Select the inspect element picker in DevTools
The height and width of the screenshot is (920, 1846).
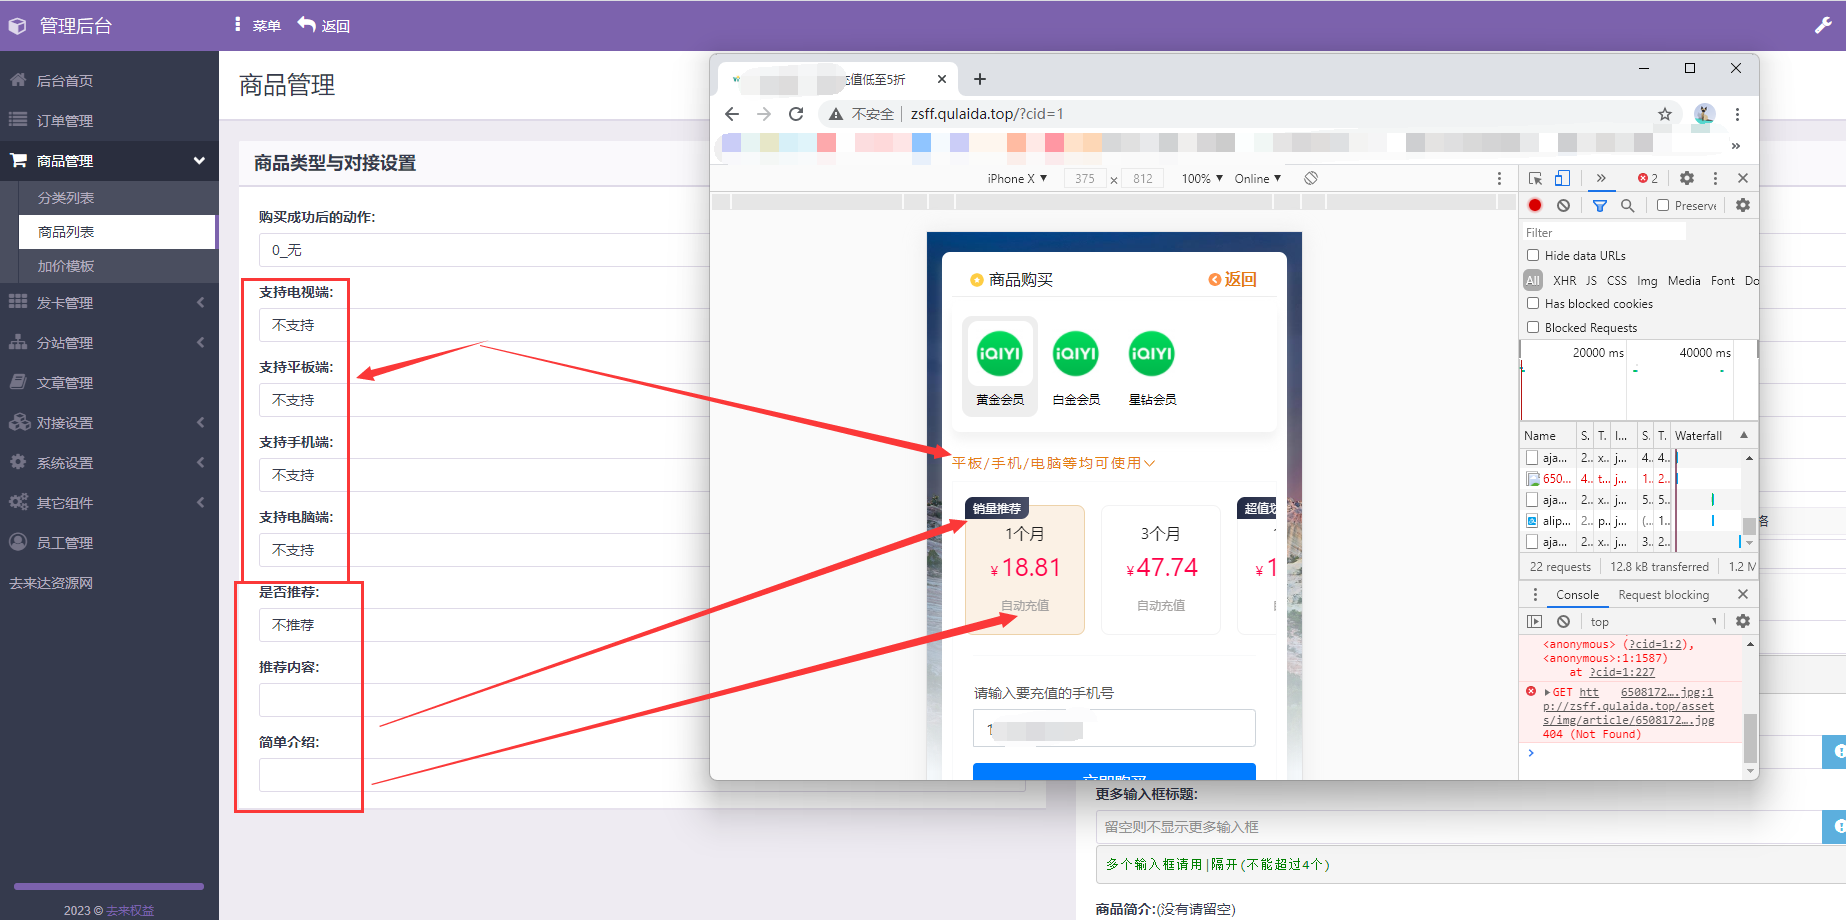tap(1535, 178)
